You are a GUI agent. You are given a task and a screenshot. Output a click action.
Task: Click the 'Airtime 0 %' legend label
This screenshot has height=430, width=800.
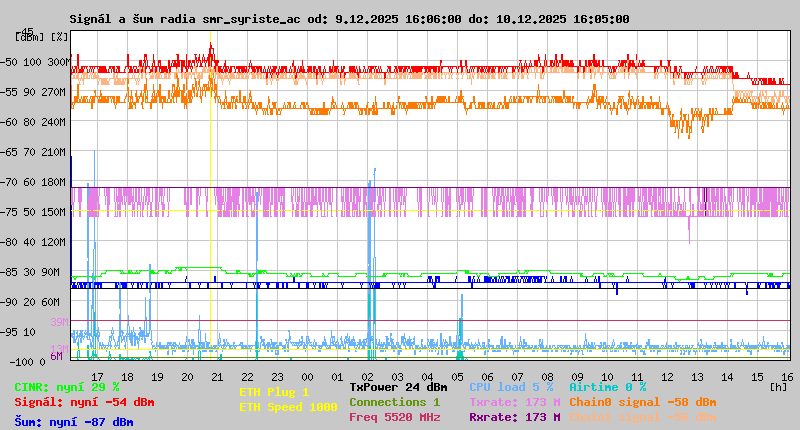point(608,387)
